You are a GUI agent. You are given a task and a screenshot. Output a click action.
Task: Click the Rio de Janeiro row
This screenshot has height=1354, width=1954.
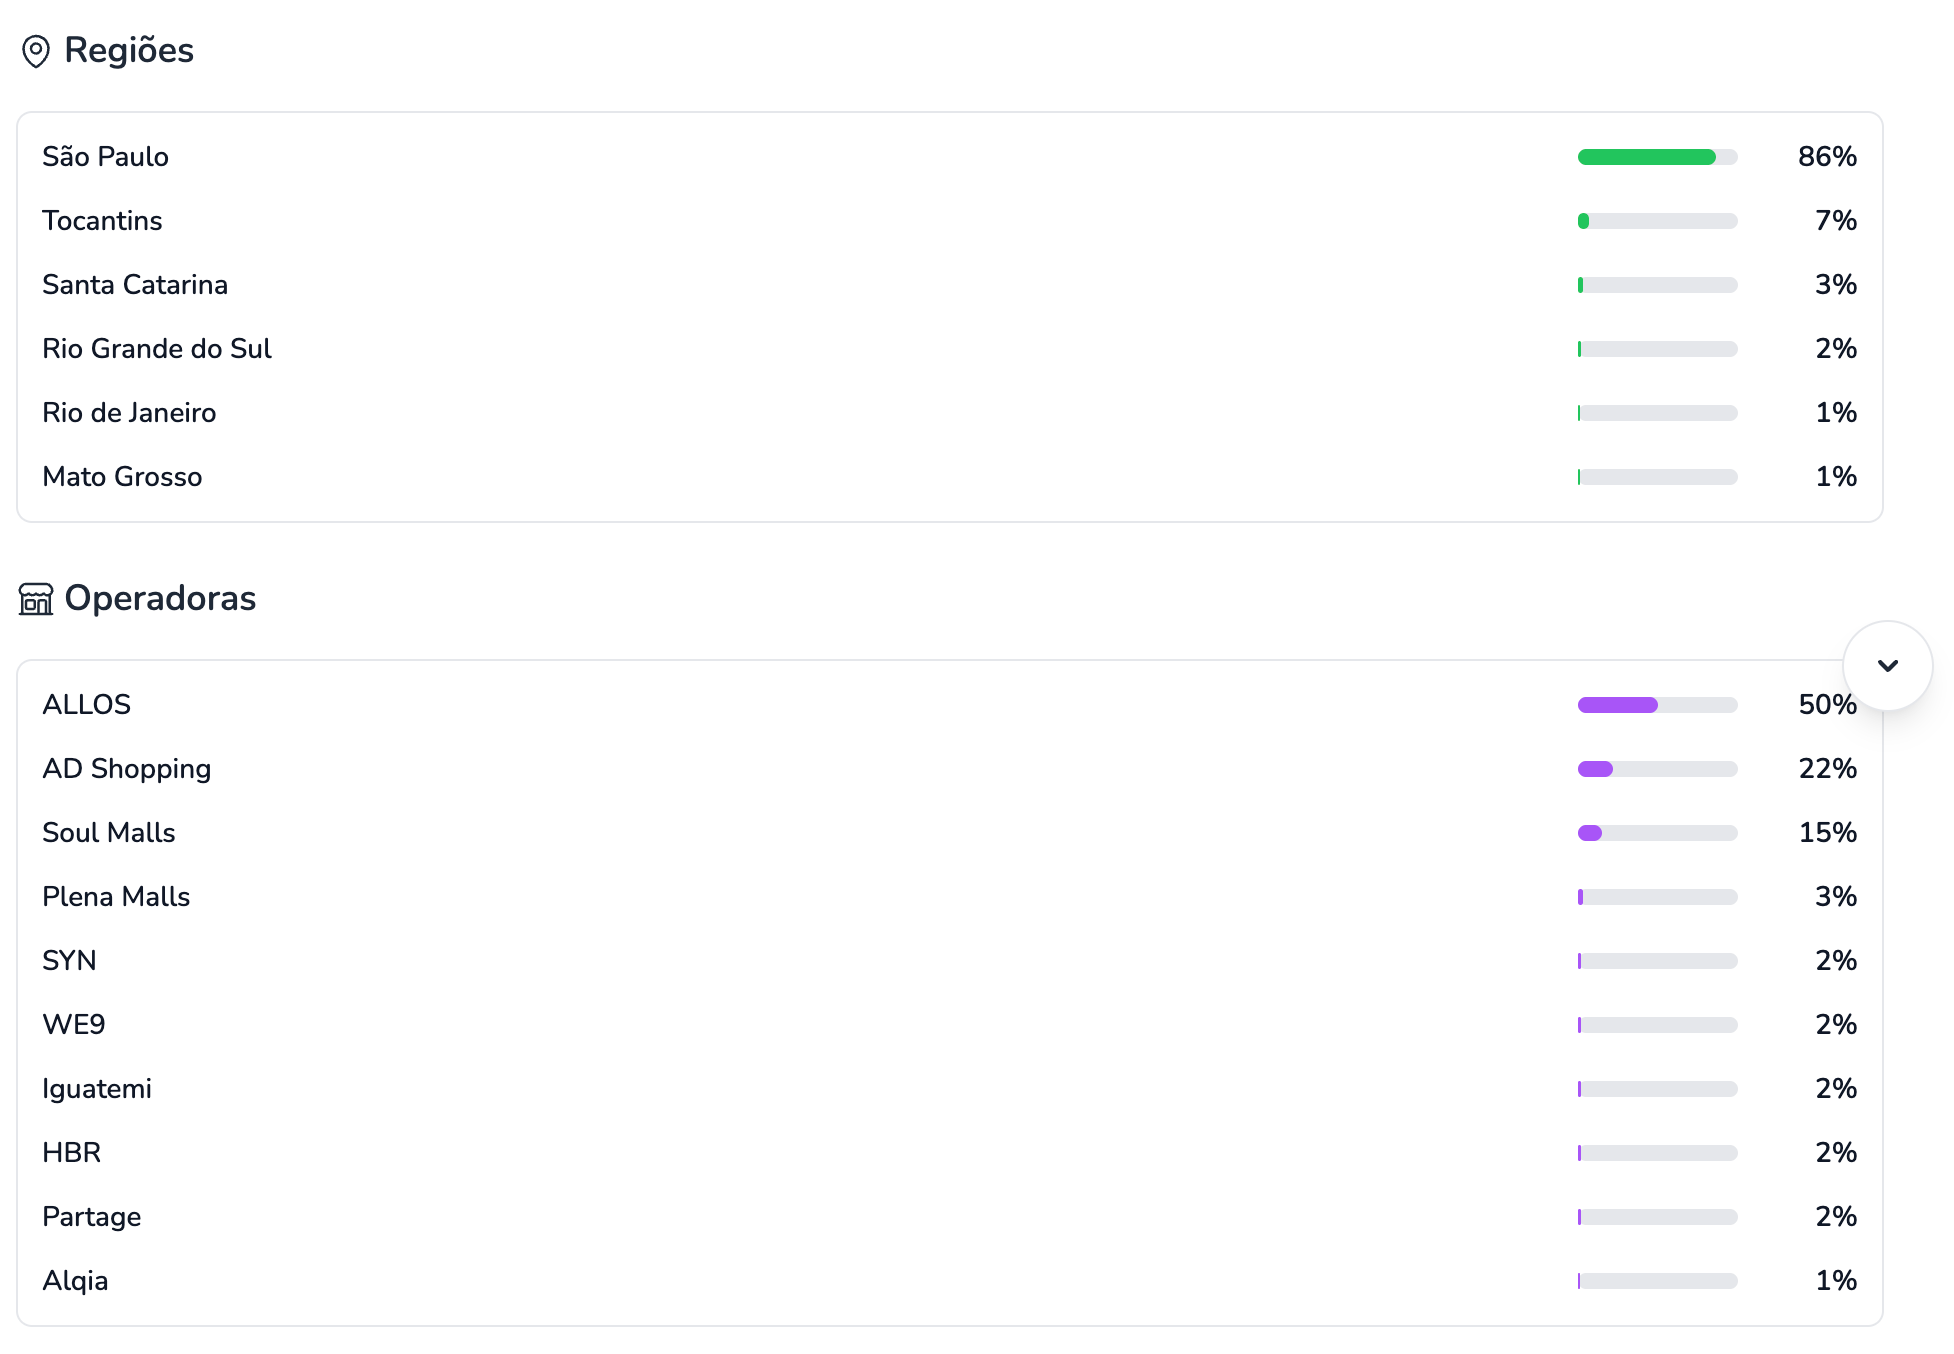pos(129,413)
